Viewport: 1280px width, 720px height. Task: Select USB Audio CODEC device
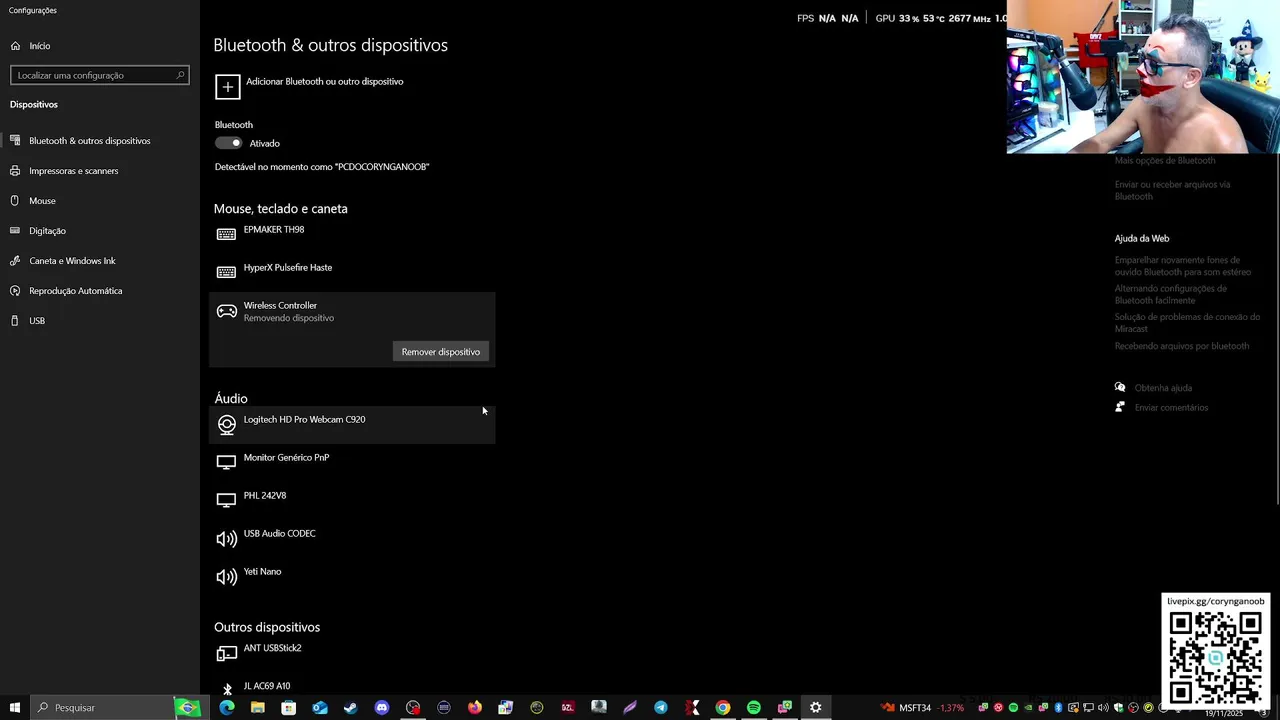tap(352, 539)
